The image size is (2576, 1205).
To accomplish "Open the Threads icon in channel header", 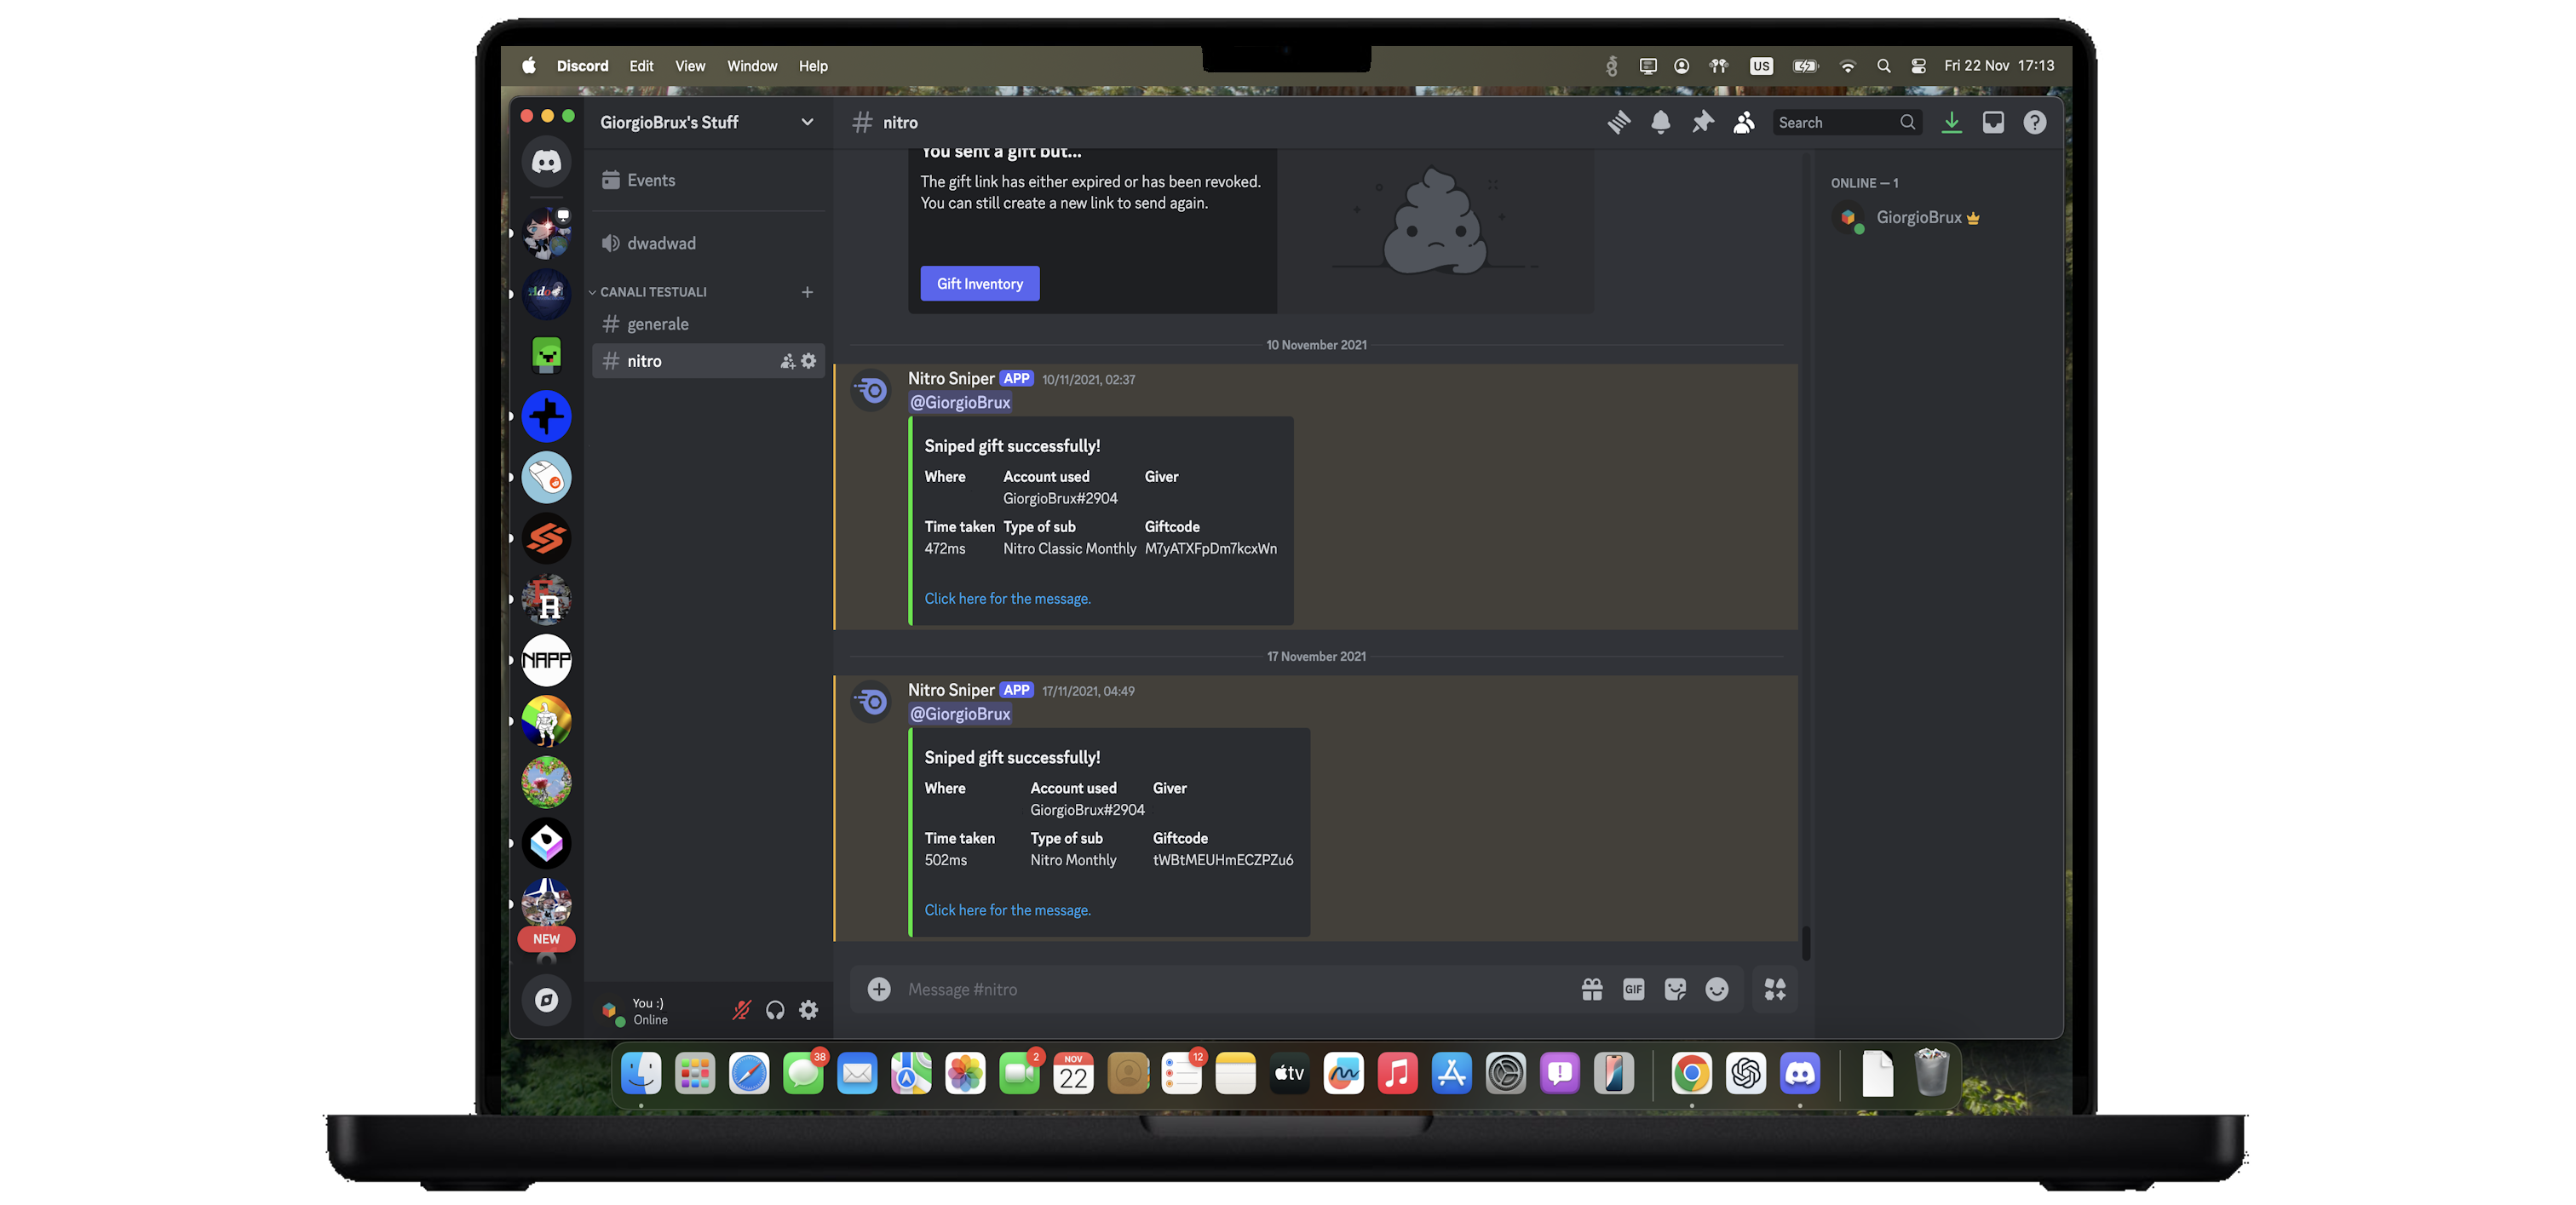I will (x=1619, y=122).
